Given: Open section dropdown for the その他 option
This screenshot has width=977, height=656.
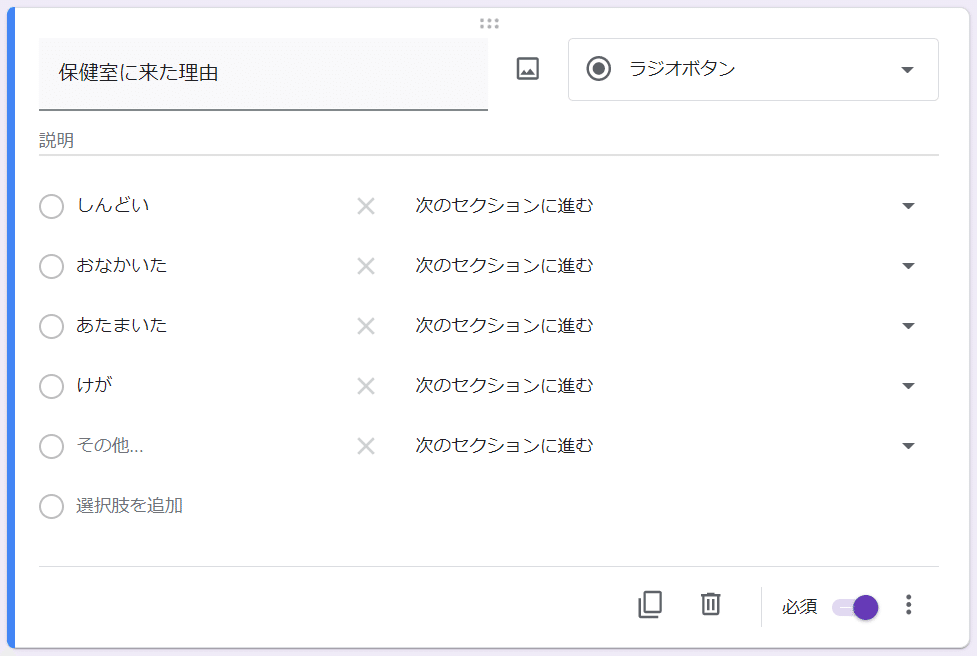Looking at the screenshot, I should pos(665,446).
